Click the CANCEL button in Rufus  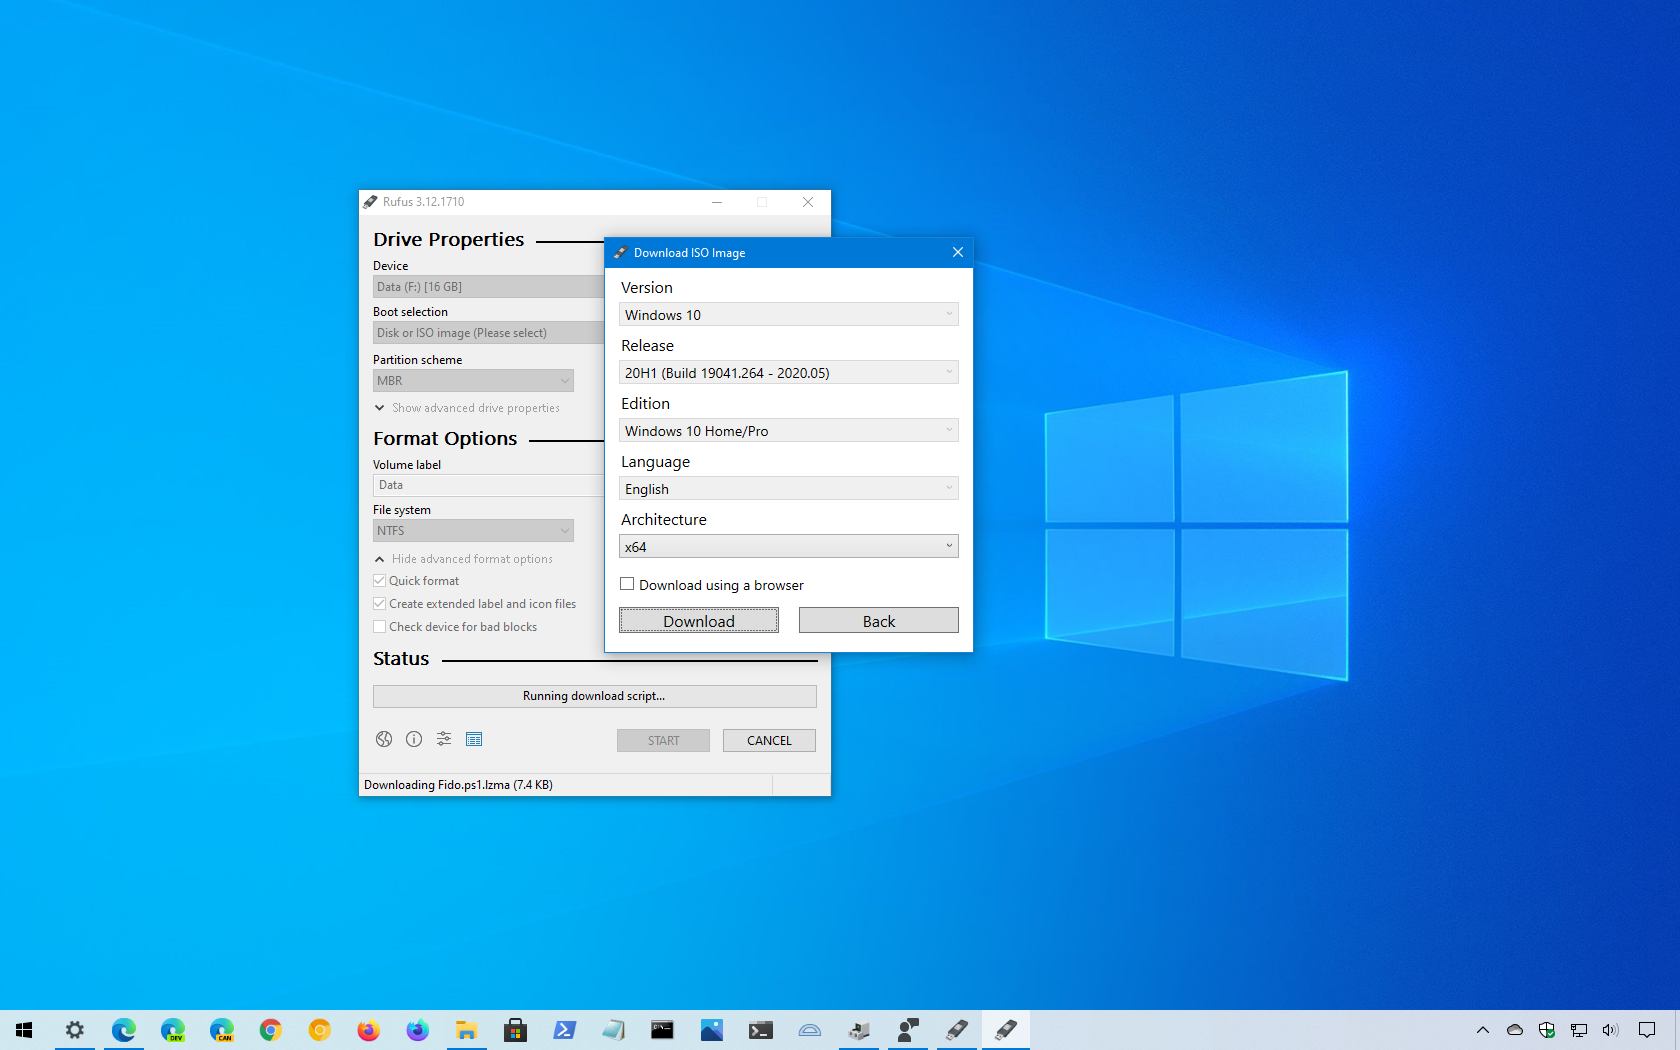(x=769, y=740)
